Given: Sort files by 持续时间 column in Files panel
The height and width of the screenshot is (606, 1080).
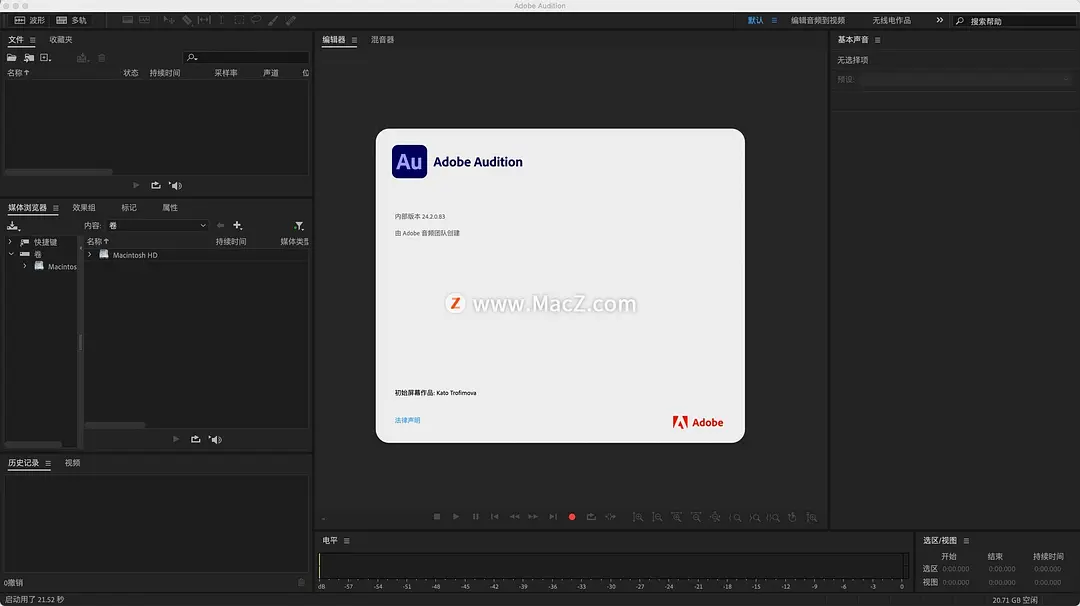Looking at the screenshot, I should [165, 72].
